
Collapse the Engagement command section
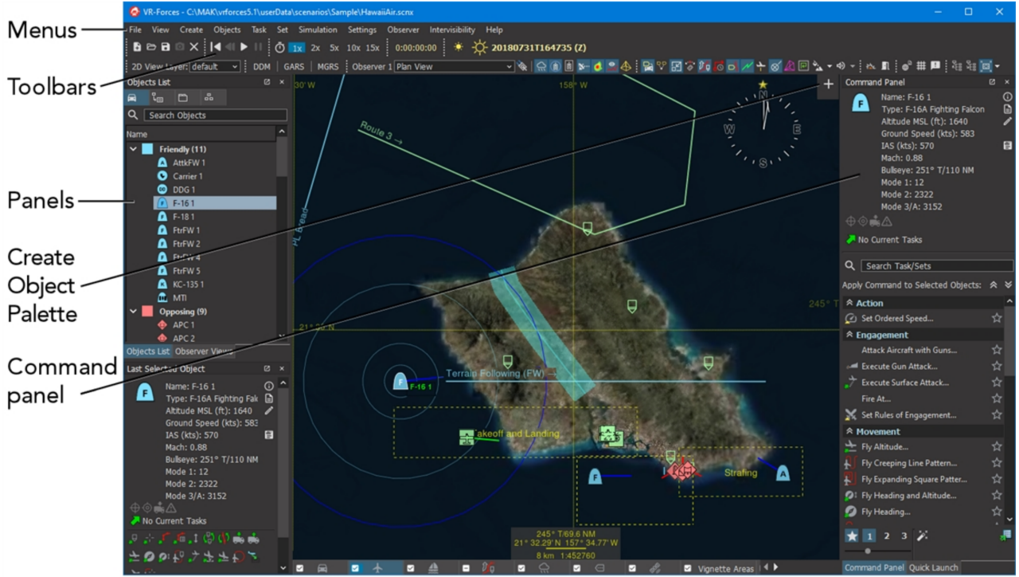point(849,335)
